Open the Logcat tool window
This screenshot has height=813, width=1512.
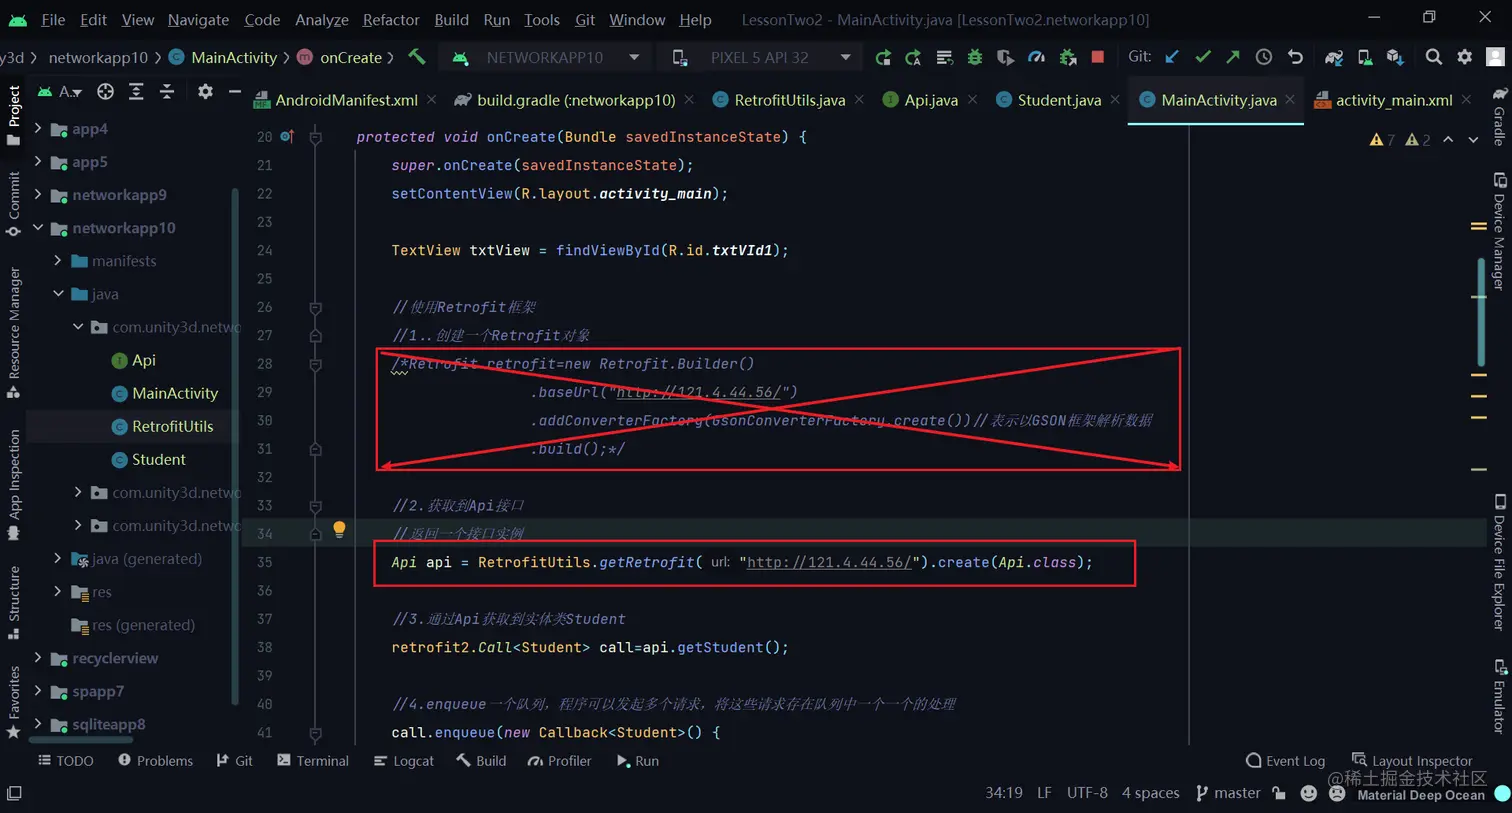tap(404, 761)
